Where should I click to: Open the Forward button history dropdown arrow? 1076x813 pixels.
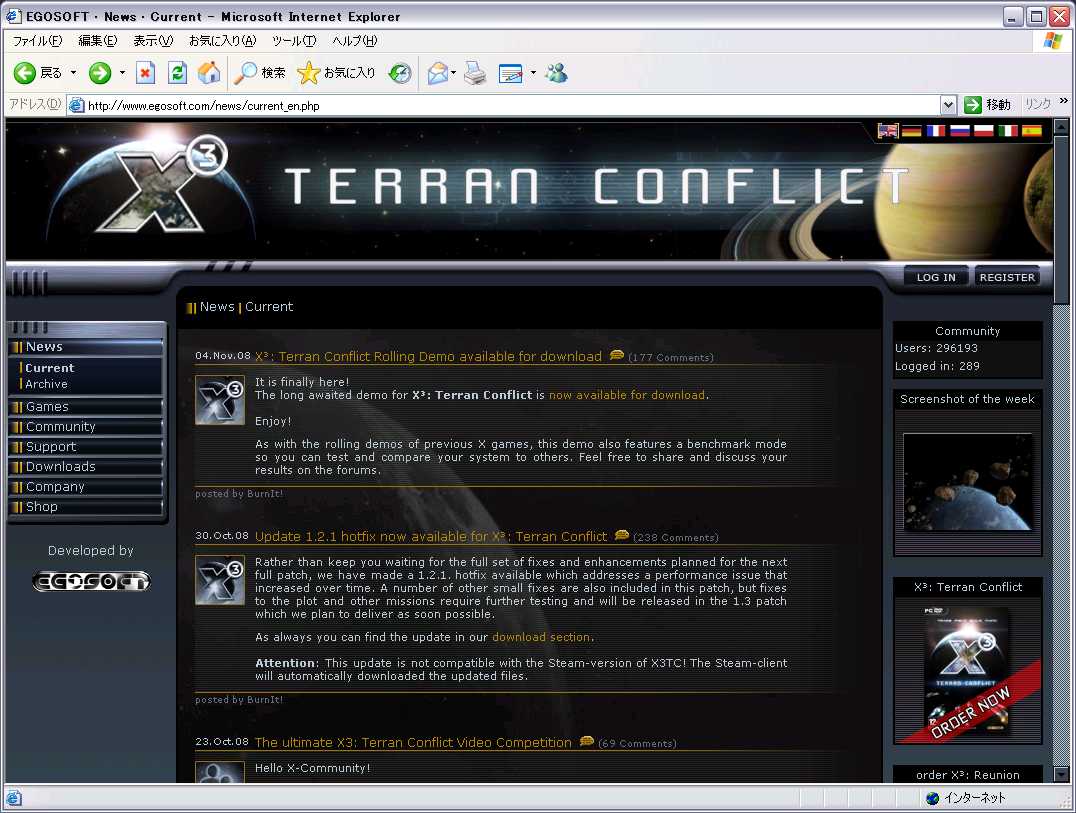[x=122, y=73]
